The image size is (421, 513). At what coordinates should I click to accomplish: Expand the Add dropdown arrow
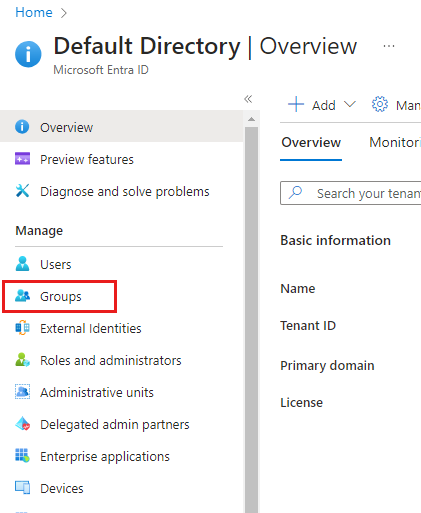pyautogui.click(x=350, y=105)
